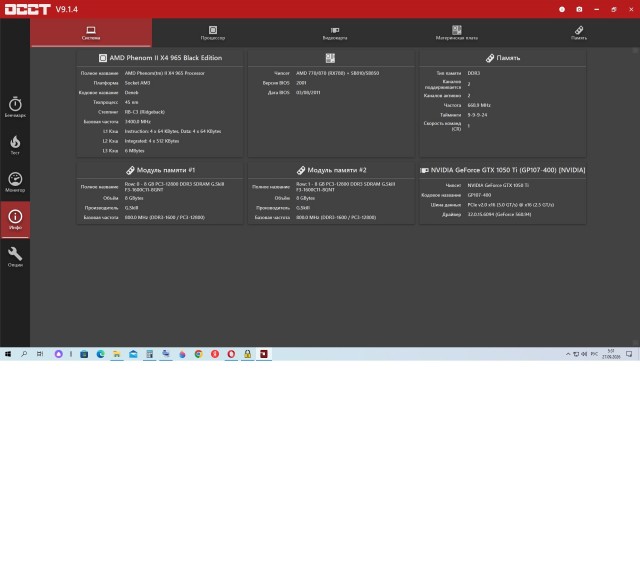Click the 8 GBytes value in memory module #1
This screenshot has height=561, width=640.
[x=134, y=198]
